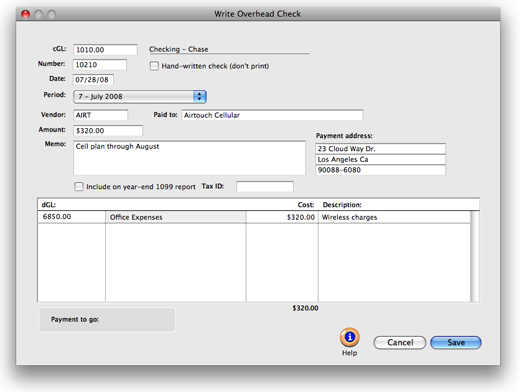Close the Write Overhead Check window

25,14
